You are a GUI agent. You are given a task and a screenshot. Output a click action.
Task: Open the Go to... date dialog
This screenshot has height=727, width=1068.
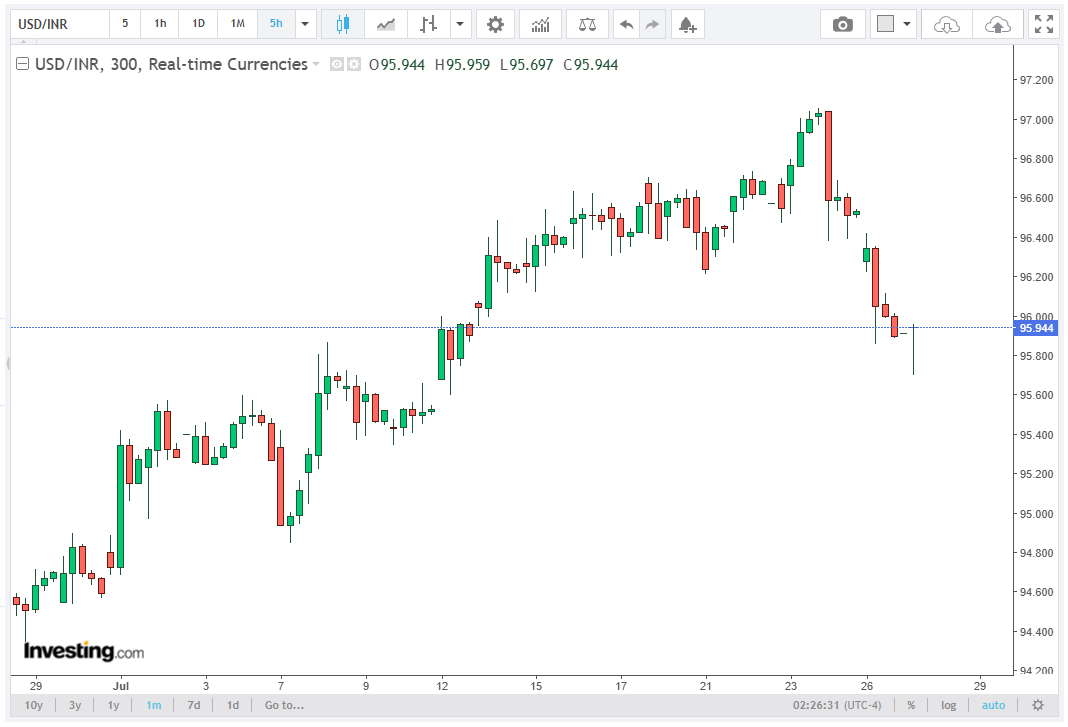pyautogui.click(x=284, y=705)
